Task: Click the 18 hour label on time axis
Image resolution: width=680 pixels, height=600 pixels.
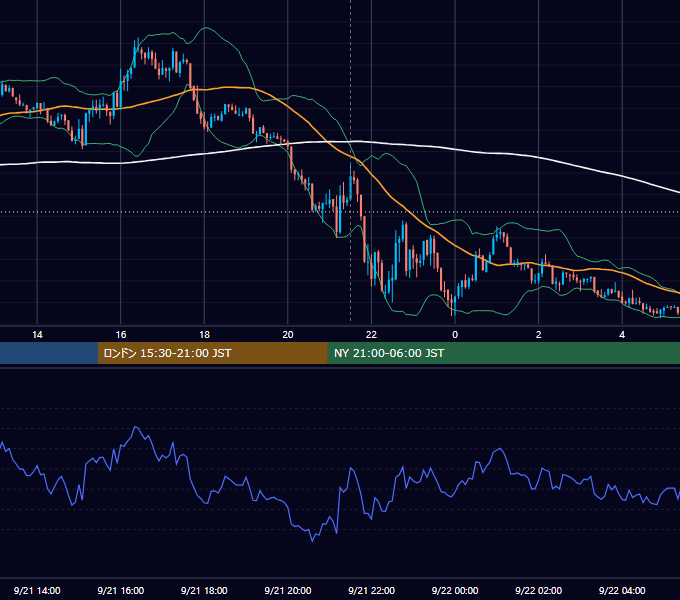Action: coord(204,335)
